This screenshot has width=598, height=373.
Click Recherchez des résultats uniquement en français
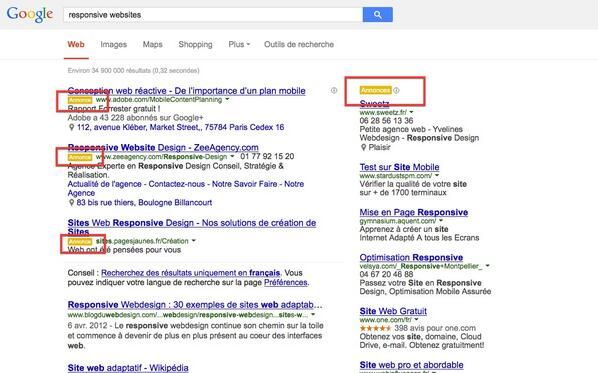[x=191, y=273]
